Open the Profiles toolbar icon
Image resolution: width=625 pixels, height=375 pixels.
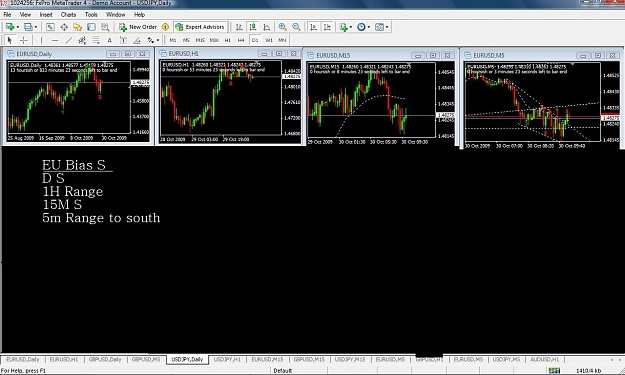click(28, 27)
